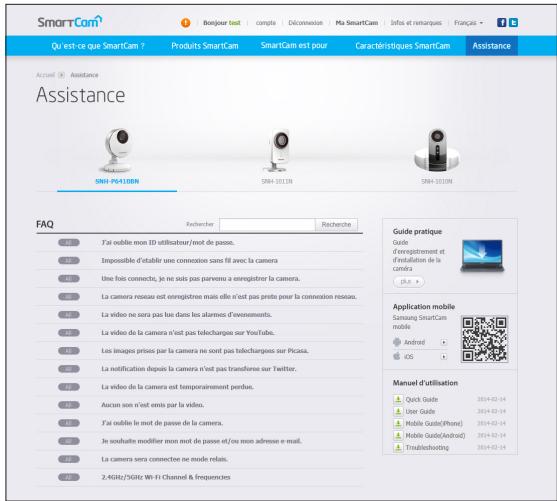
Task: Open the Produits SmartCam menu
Action: (205, 46)
